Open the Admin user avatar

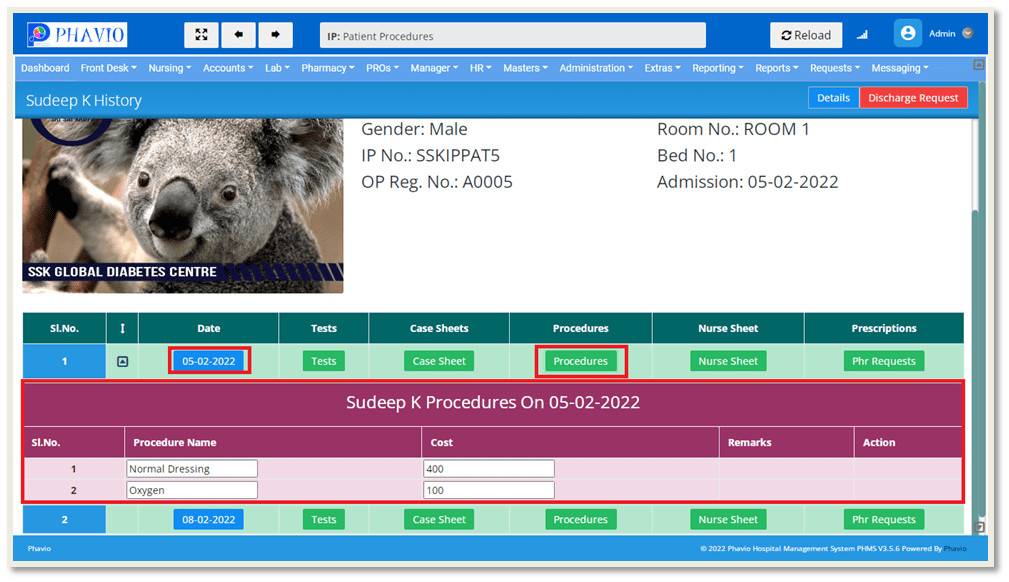[908, 33]
